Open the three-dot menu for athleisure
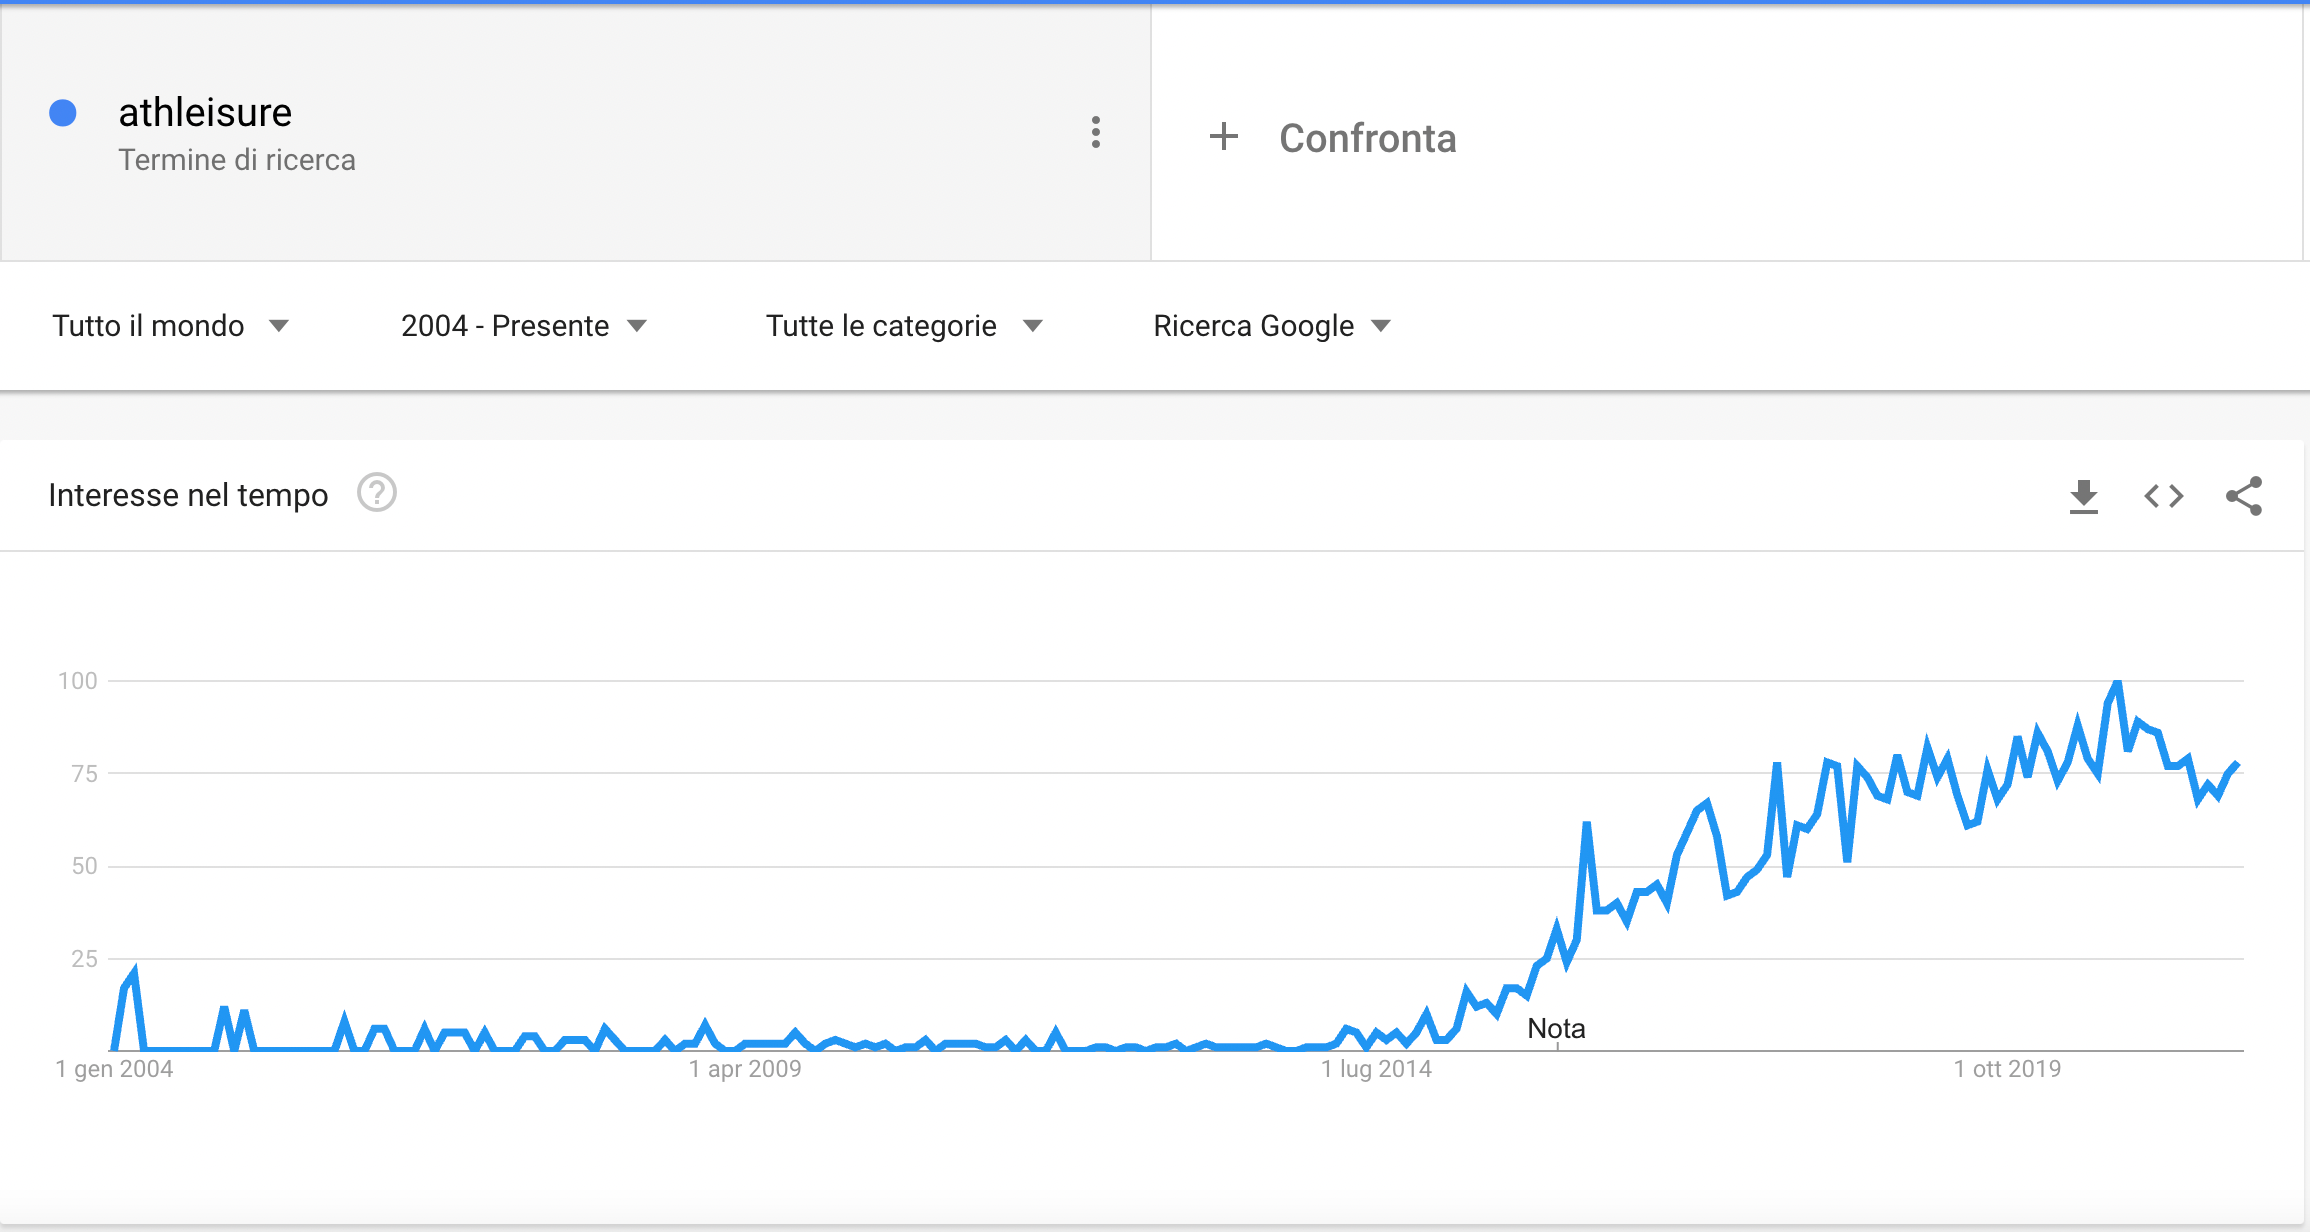 [x=1096, y=132]
